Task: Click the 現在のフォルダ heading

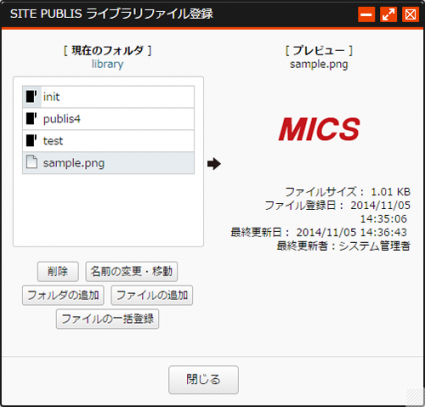Action: click(107, 50)
